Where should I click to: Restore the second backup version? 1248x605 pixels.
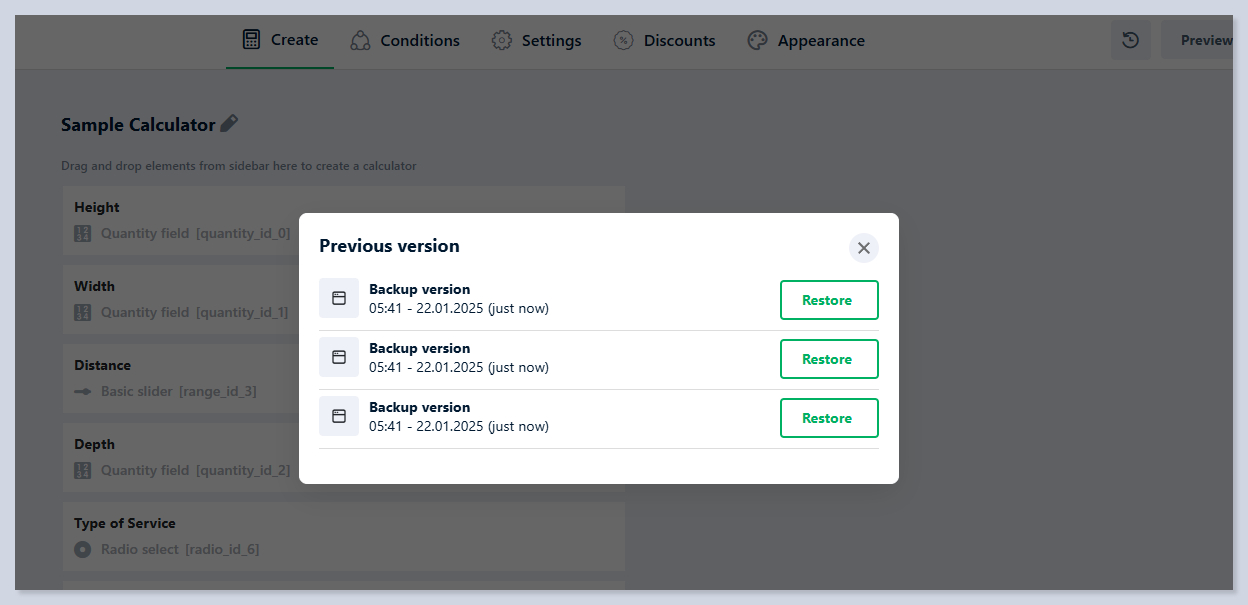828,359
